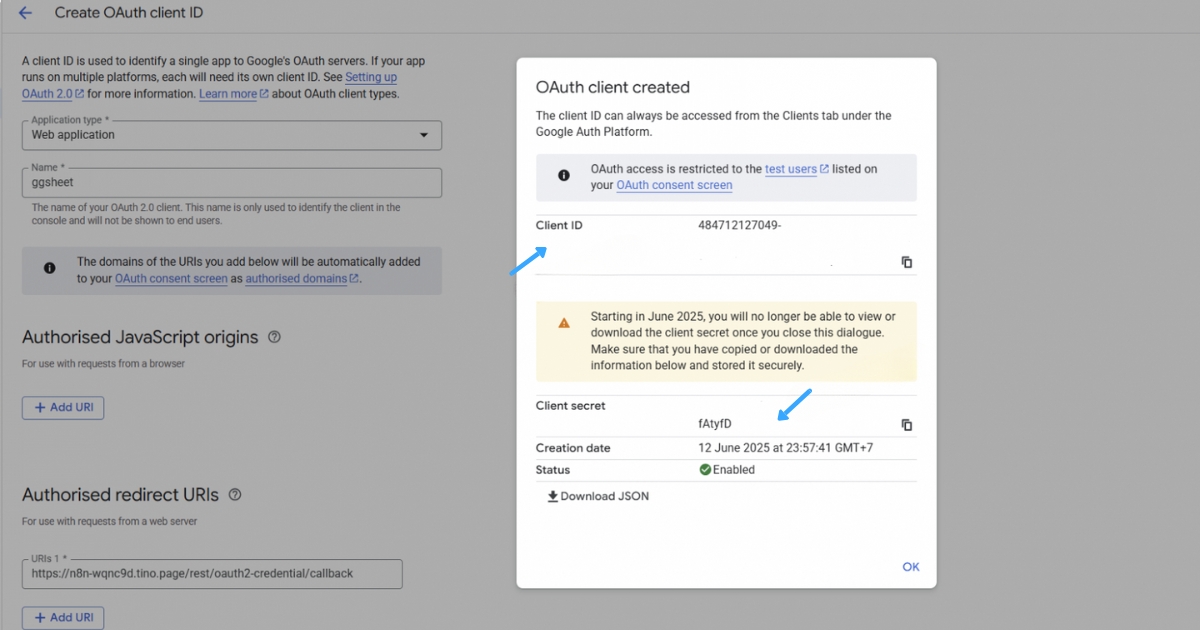The height and width of the screenshot is (630, 1200).
Task: Open the Setting up OAuth 2.0 link
Action: [371, 77]
